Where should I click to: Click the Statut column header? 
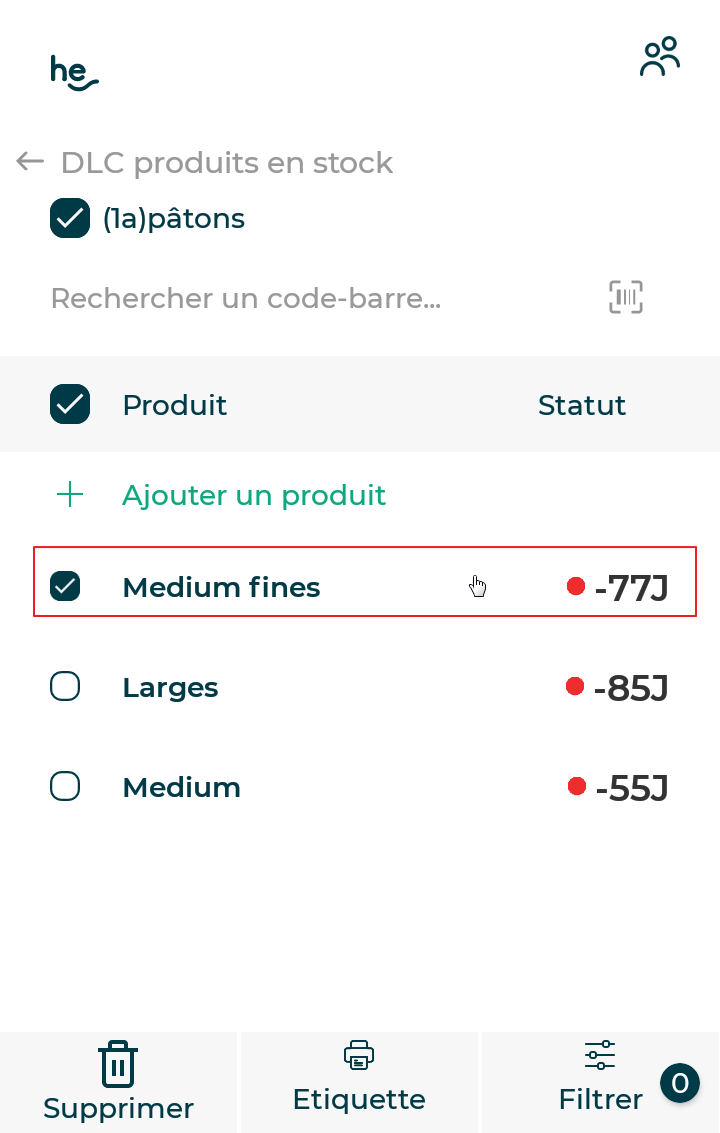pyautogui.click(x=581, y=404)
